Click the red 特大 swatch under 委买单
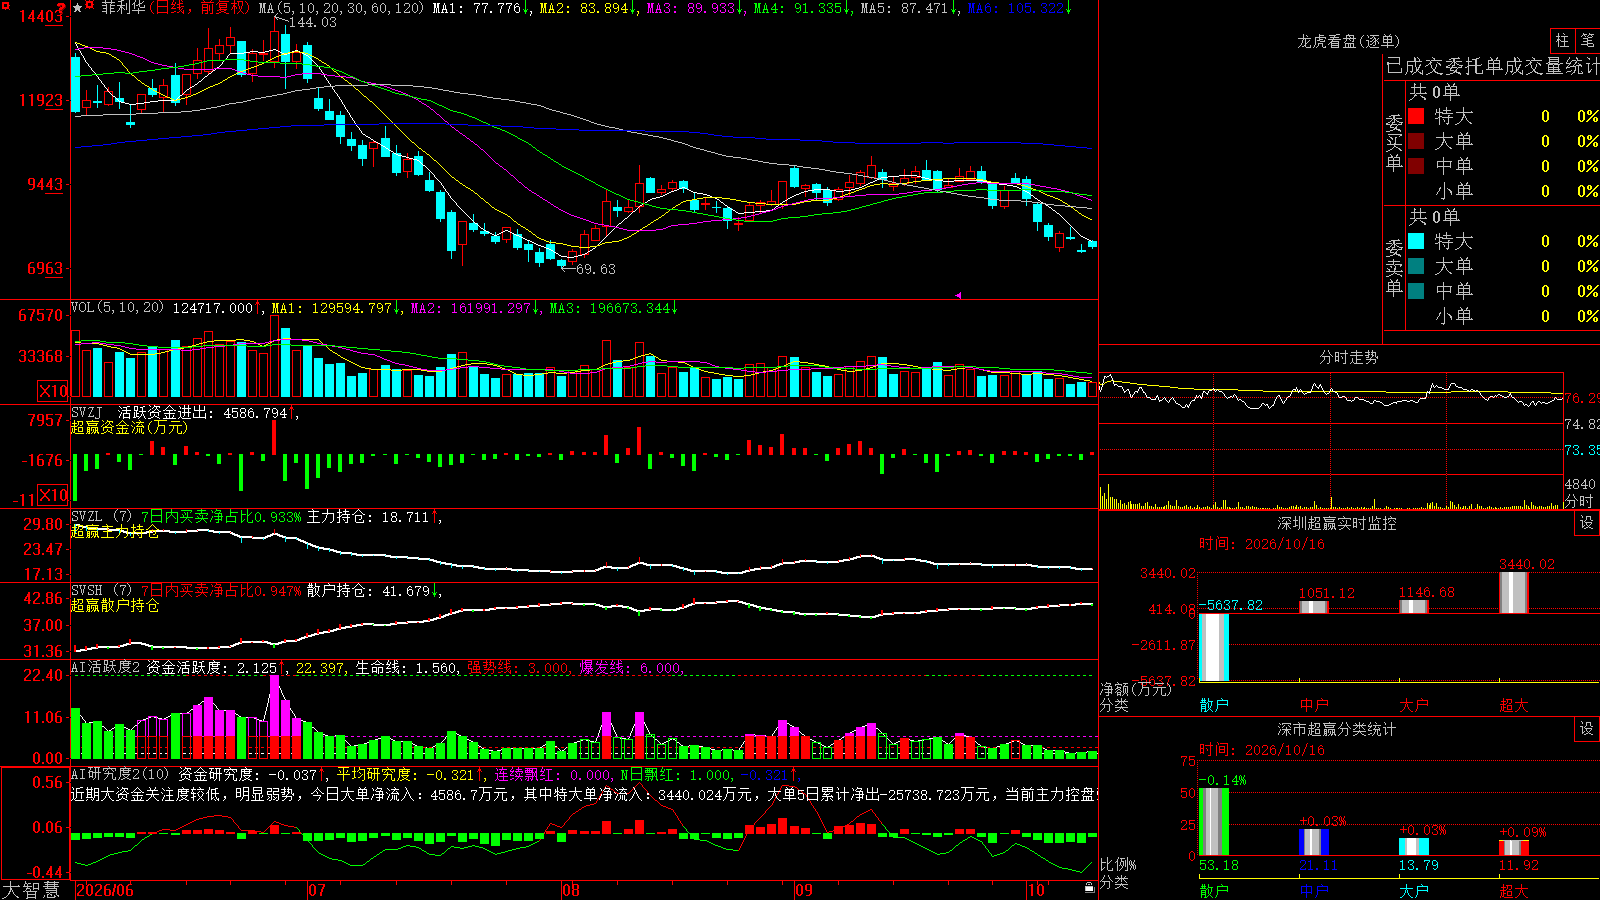 point(1416,116)
